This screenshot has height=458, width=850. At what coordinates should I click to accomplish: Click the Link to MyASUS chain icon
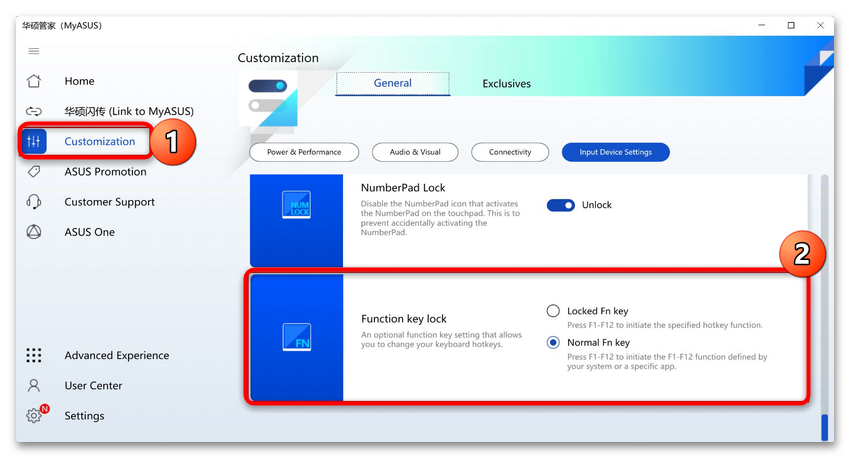[x=34, y=111]
